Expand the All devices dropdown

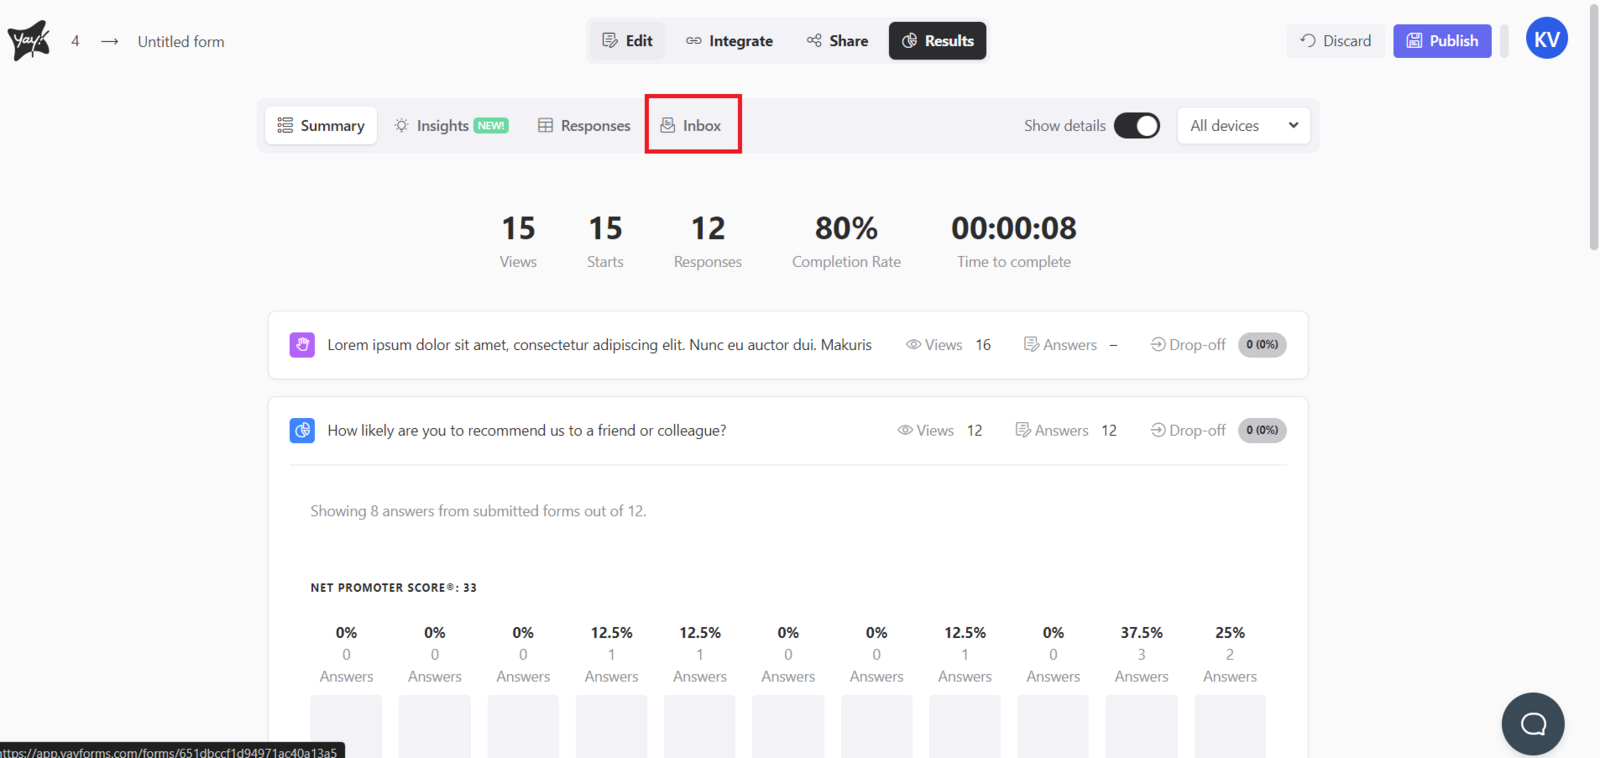pos(1243,126)
